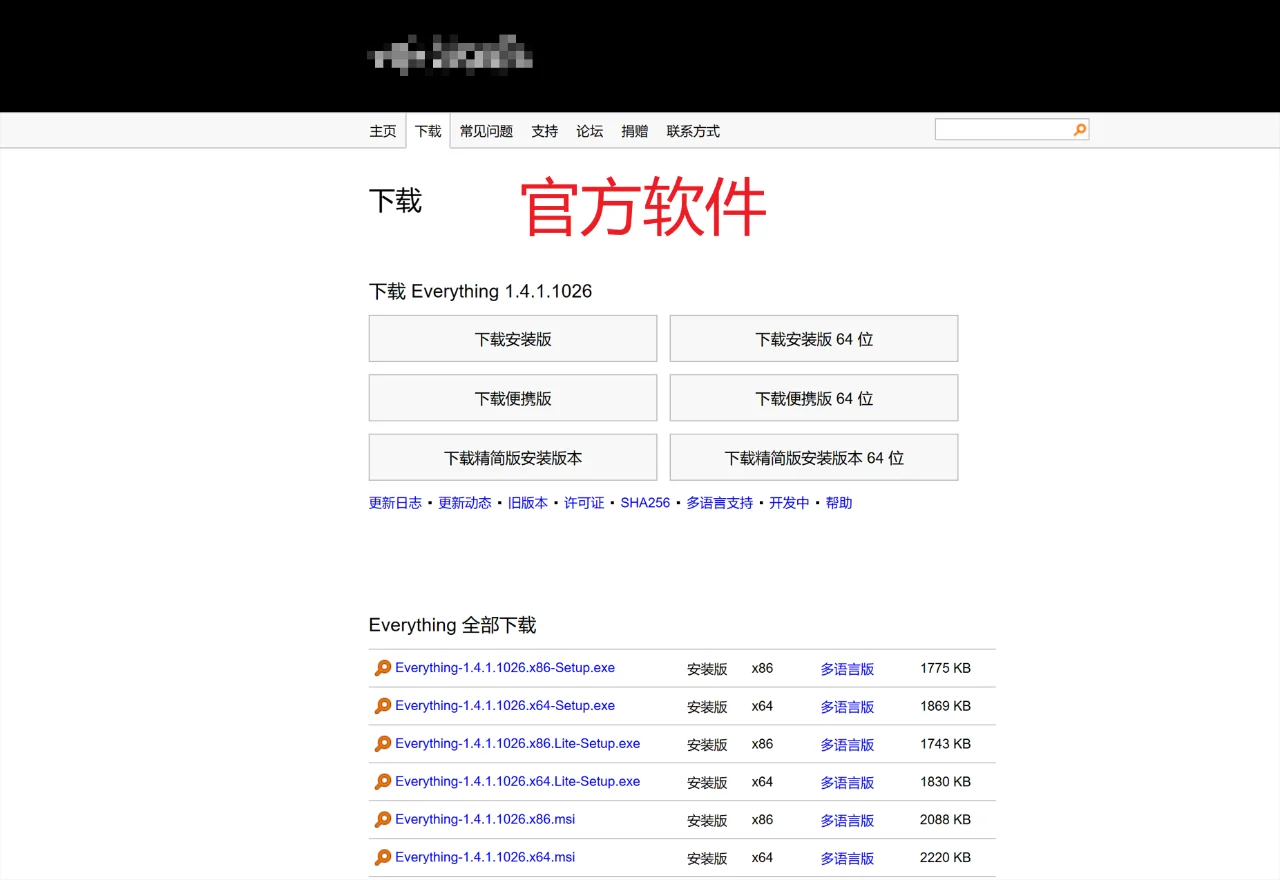Click the key icon beside Everything-1.4.1.1026.x64.Lite-Setup.exe

[383, 781]
